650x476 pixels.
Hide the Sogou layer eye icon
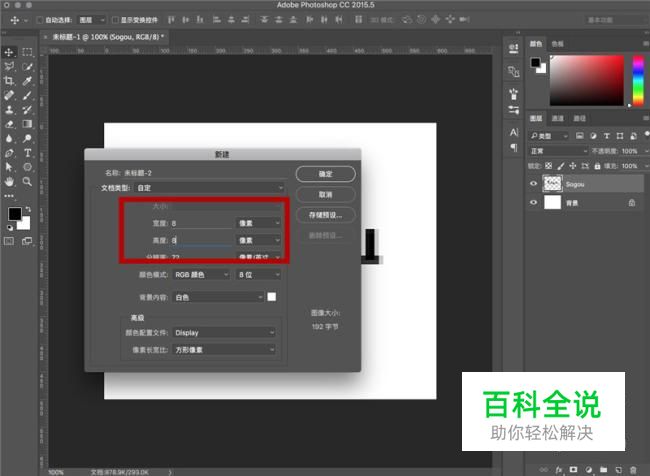[x=534, y=184]
